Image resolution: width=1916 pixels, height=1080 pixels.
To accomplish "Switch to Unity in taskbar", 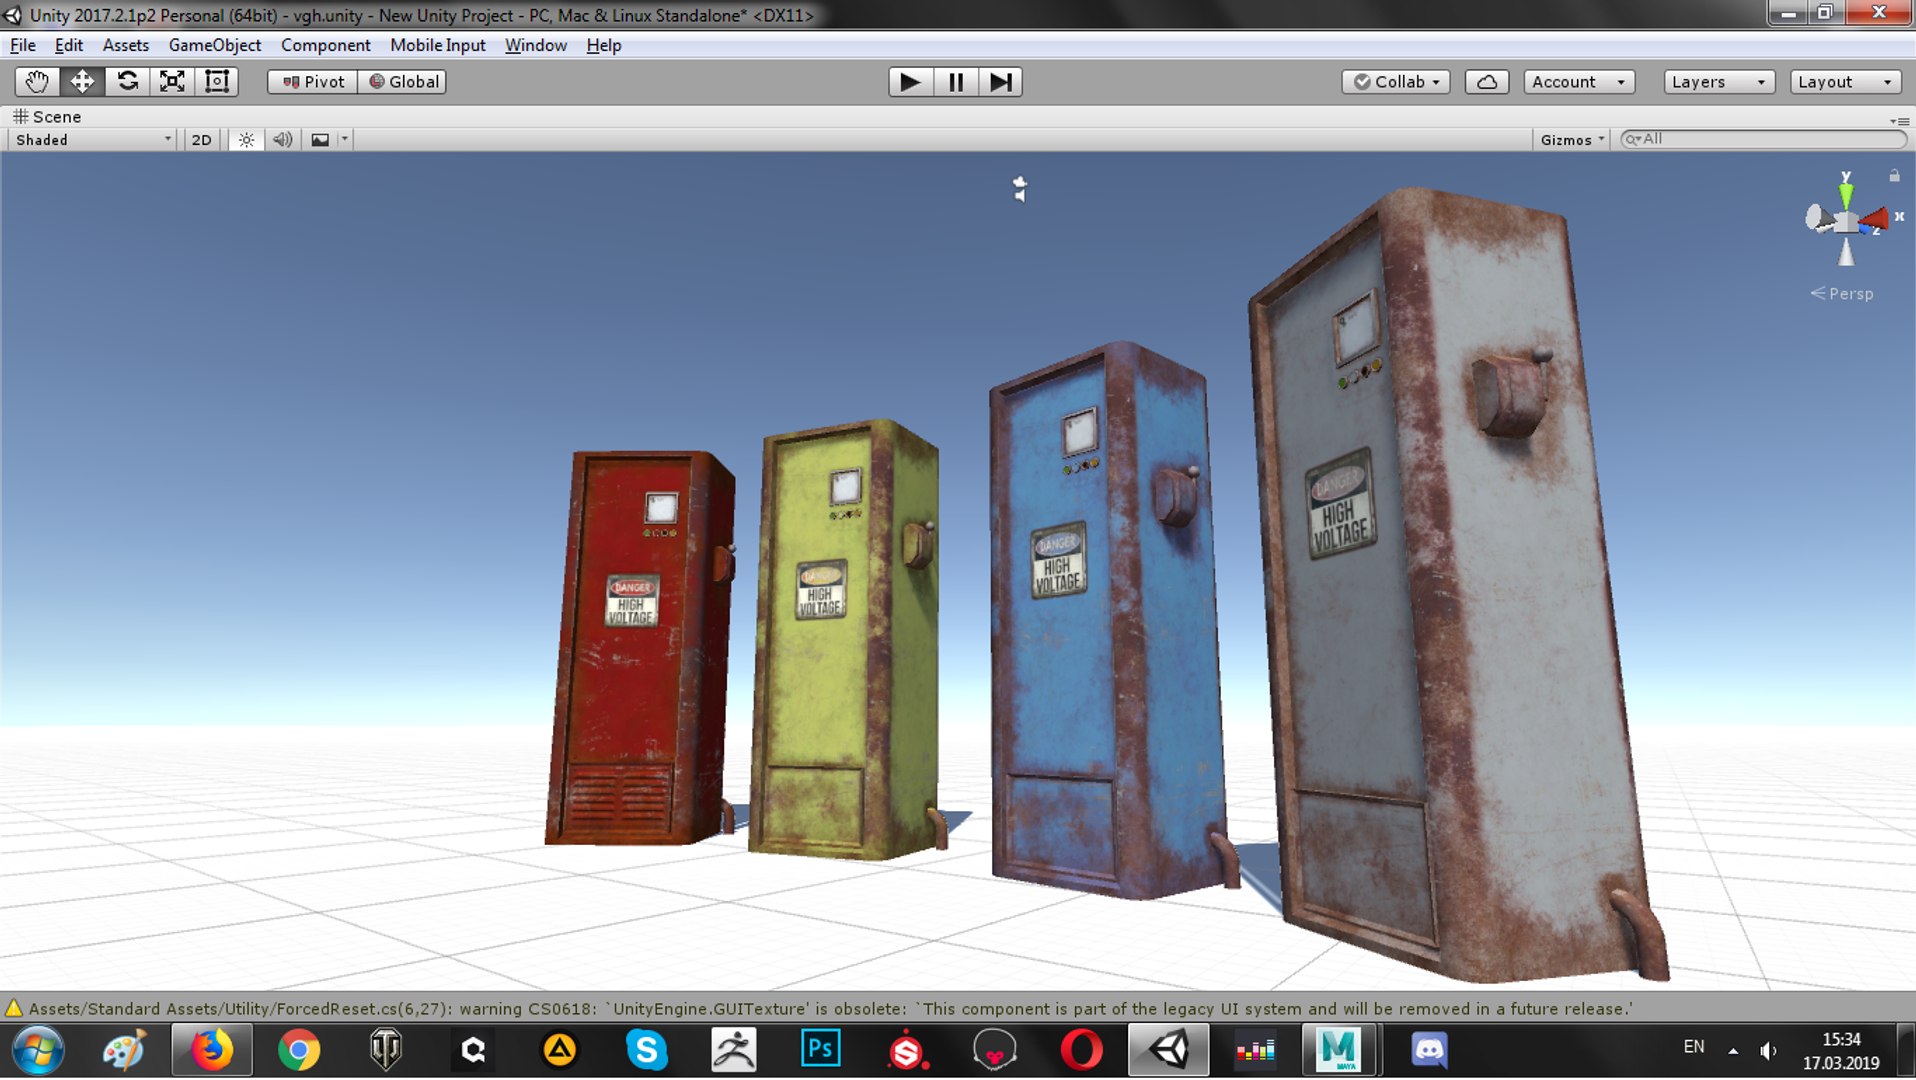I will [1168, 1050].
